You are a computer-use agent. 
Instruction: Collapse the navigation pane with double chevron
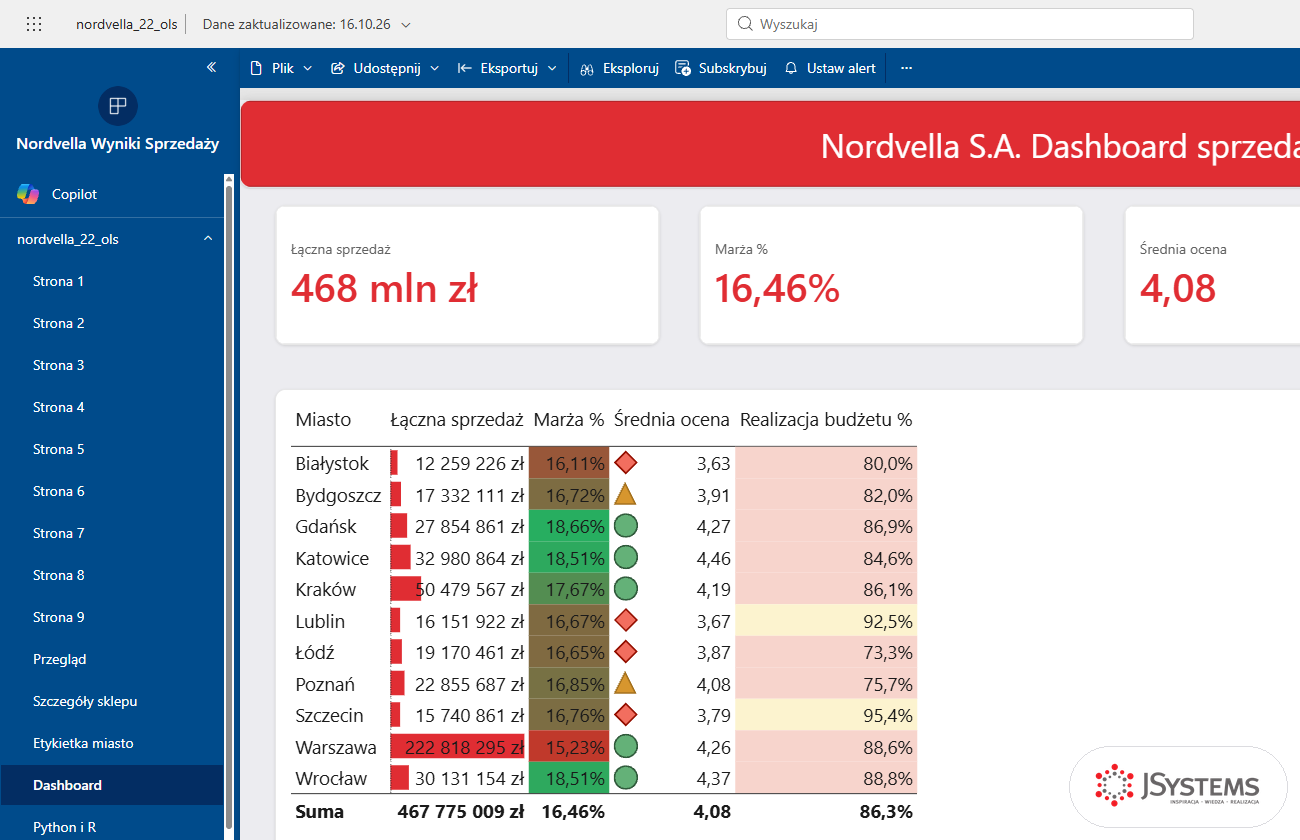click(211, 67)
